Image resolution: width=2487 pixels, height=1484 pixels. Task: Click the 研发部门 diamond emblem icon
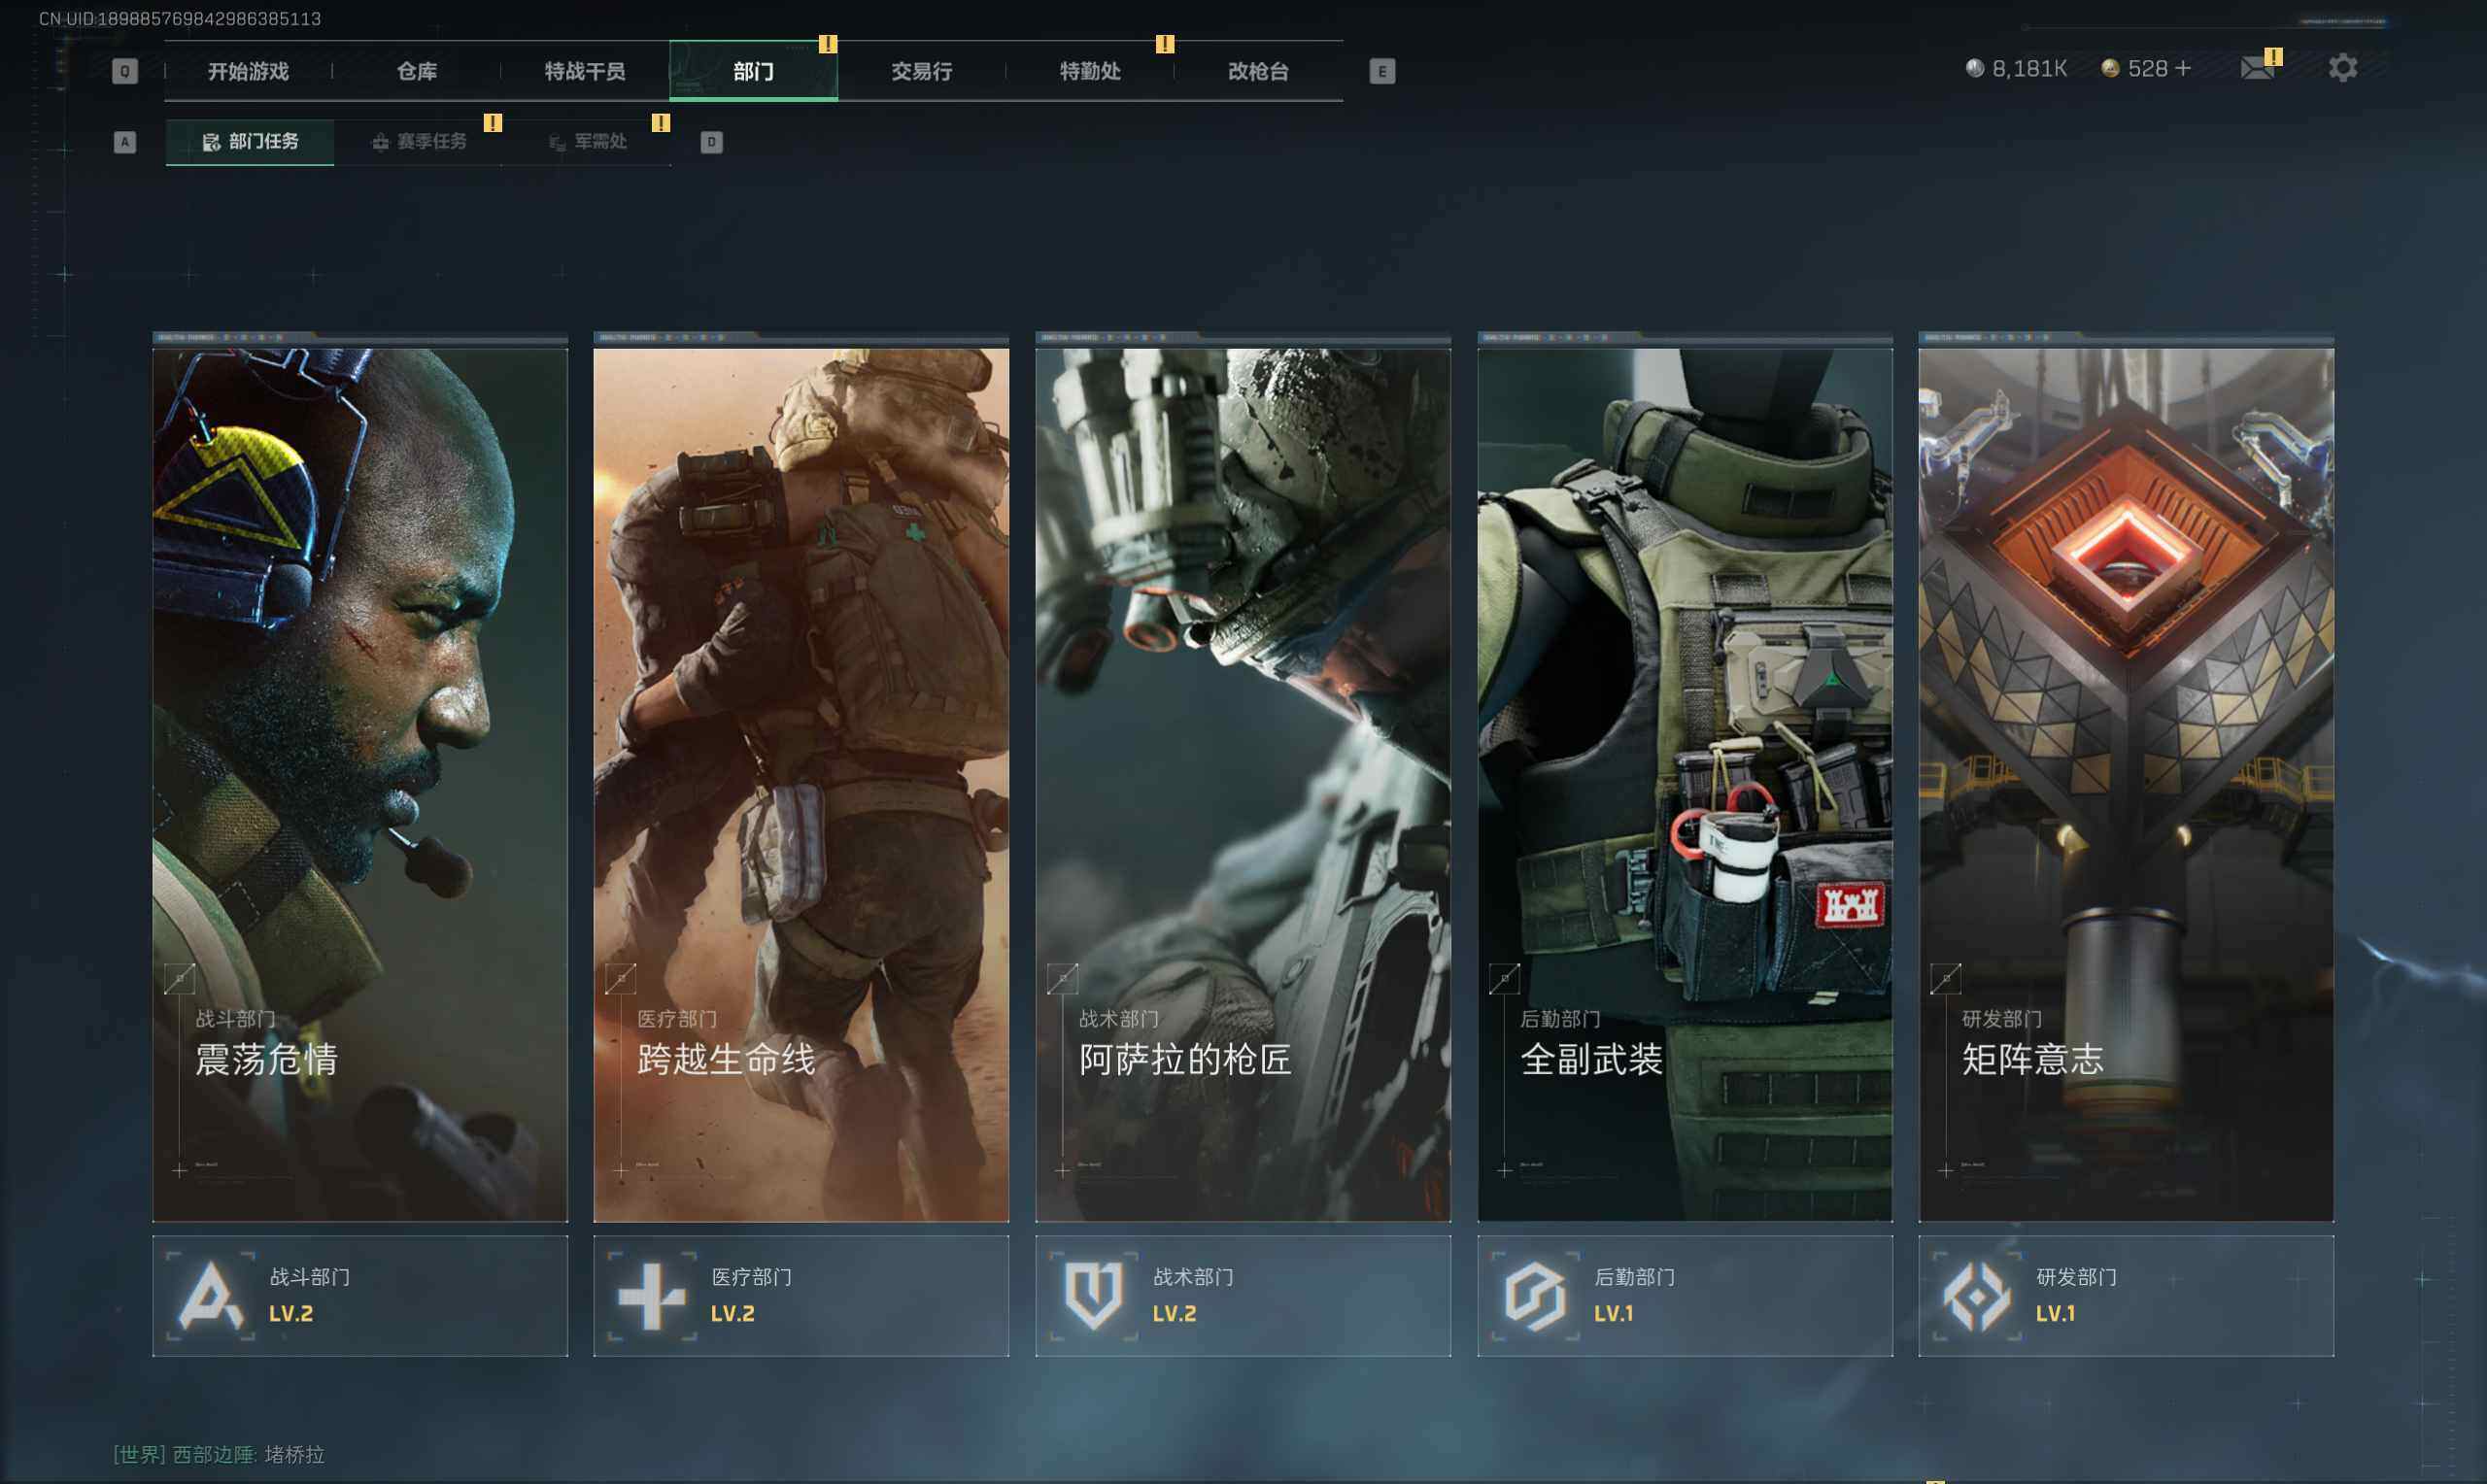point(1976,1296)
